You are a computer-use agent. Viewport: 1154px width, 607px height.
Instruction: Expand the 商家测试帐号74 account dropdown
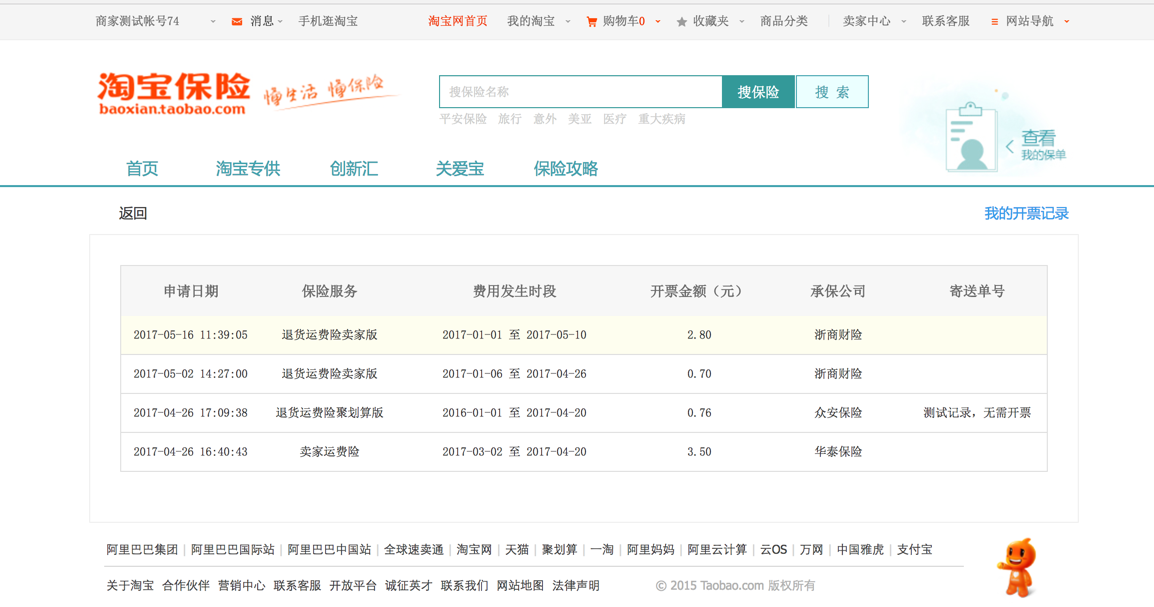point(213,21)
